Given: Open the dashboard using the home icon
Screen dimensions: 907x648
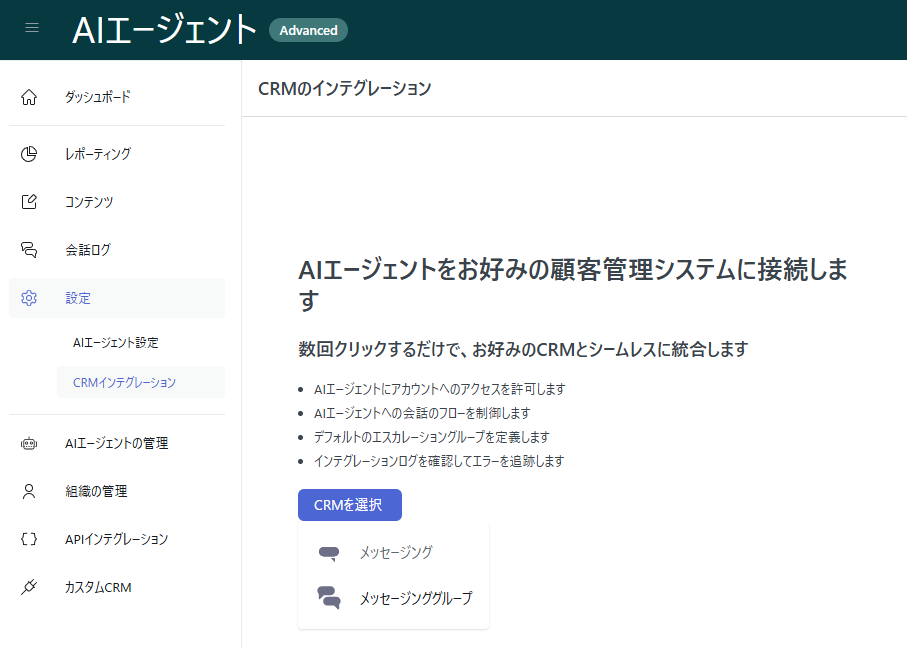Looking at the screenshot, I should tap(28, 96).
